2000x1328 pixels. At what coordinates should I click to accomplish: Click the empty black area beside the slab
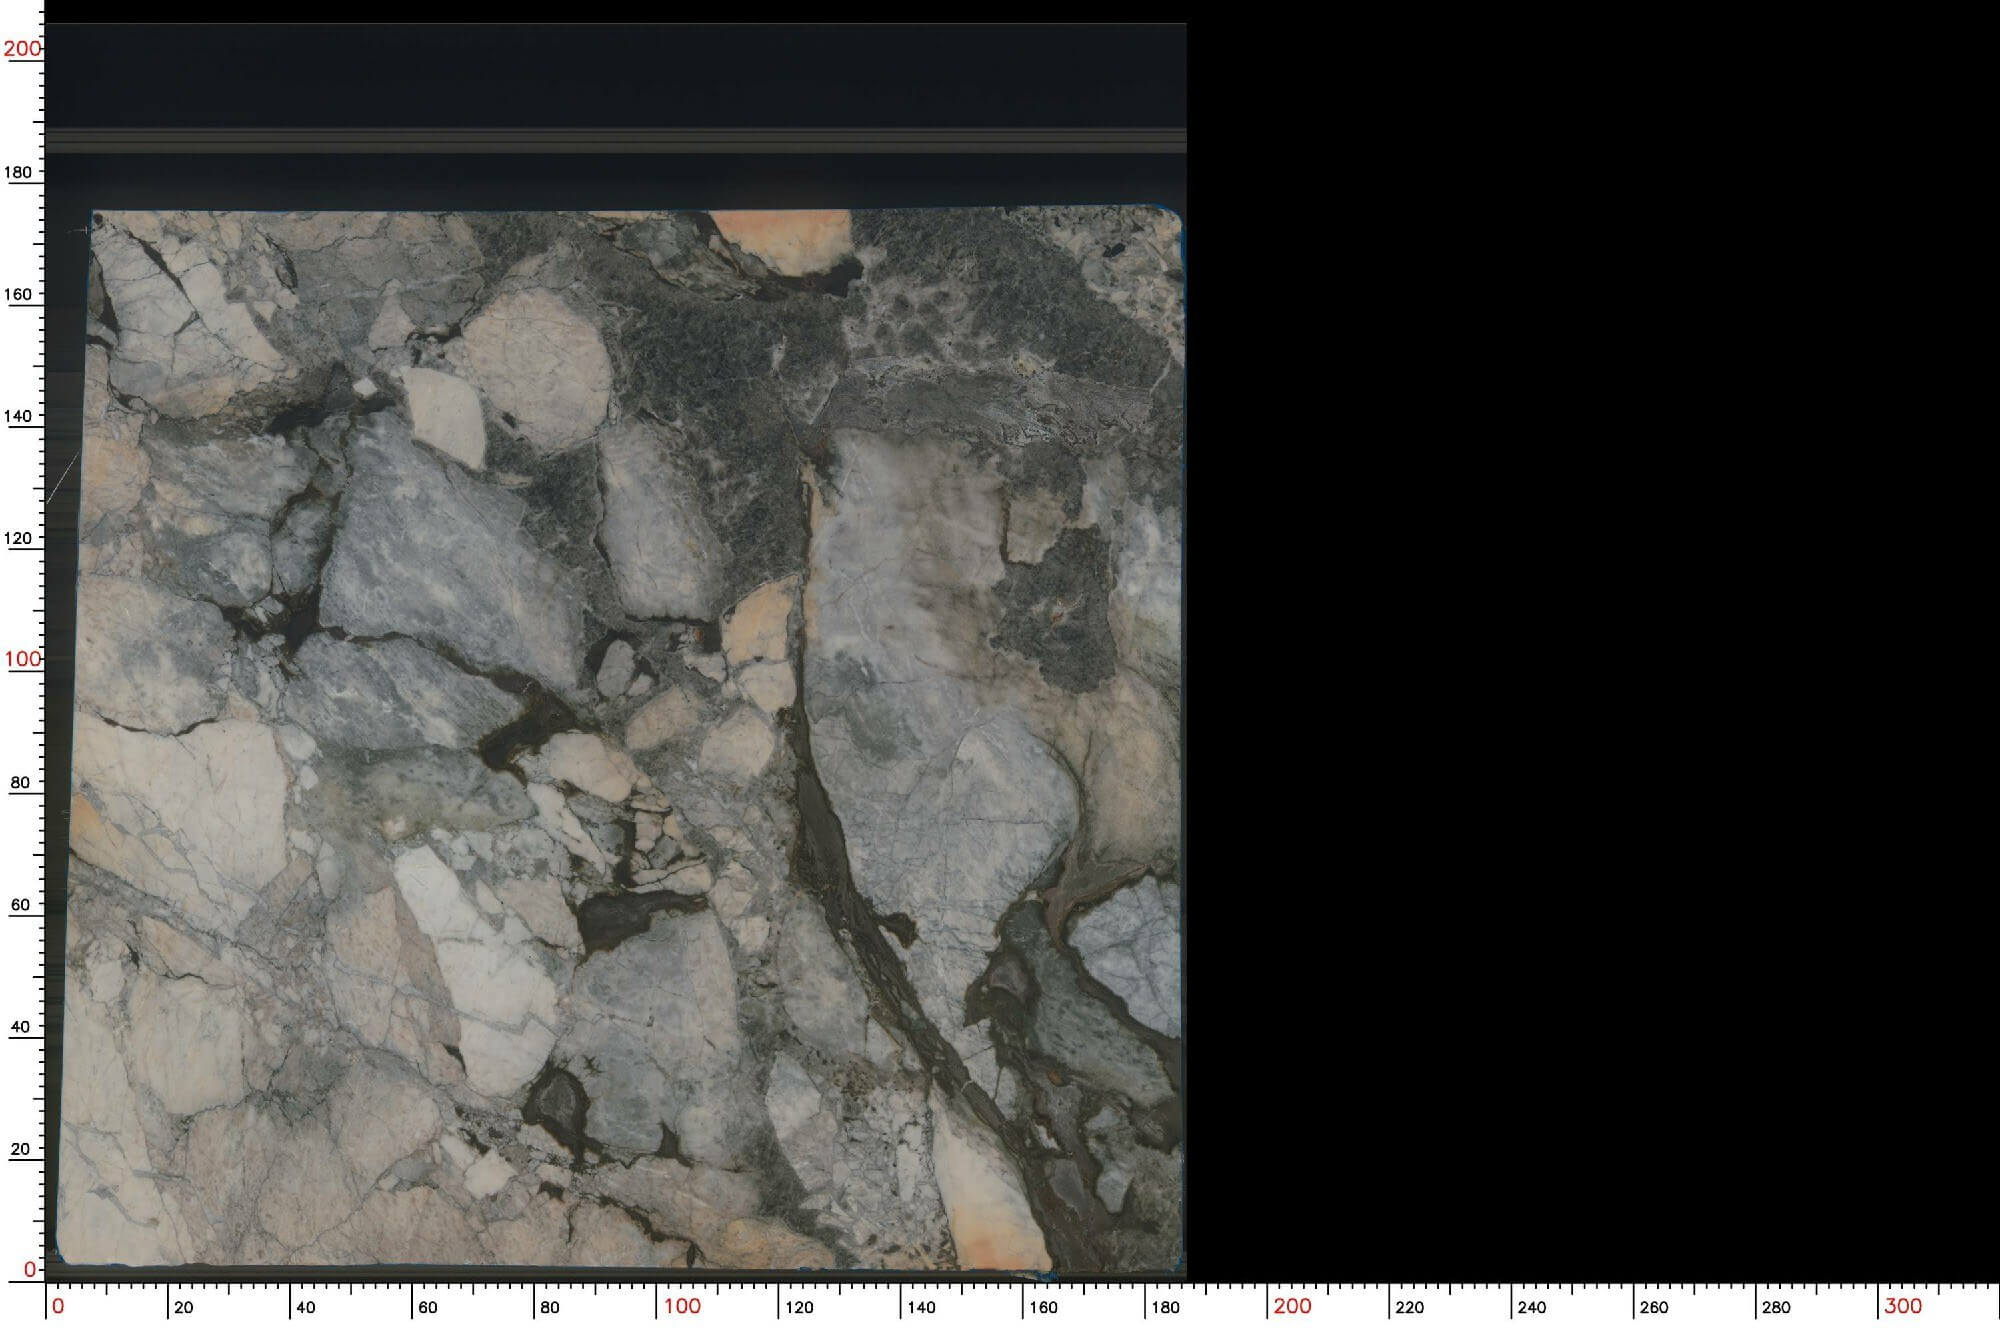(x=1592, y=640)
